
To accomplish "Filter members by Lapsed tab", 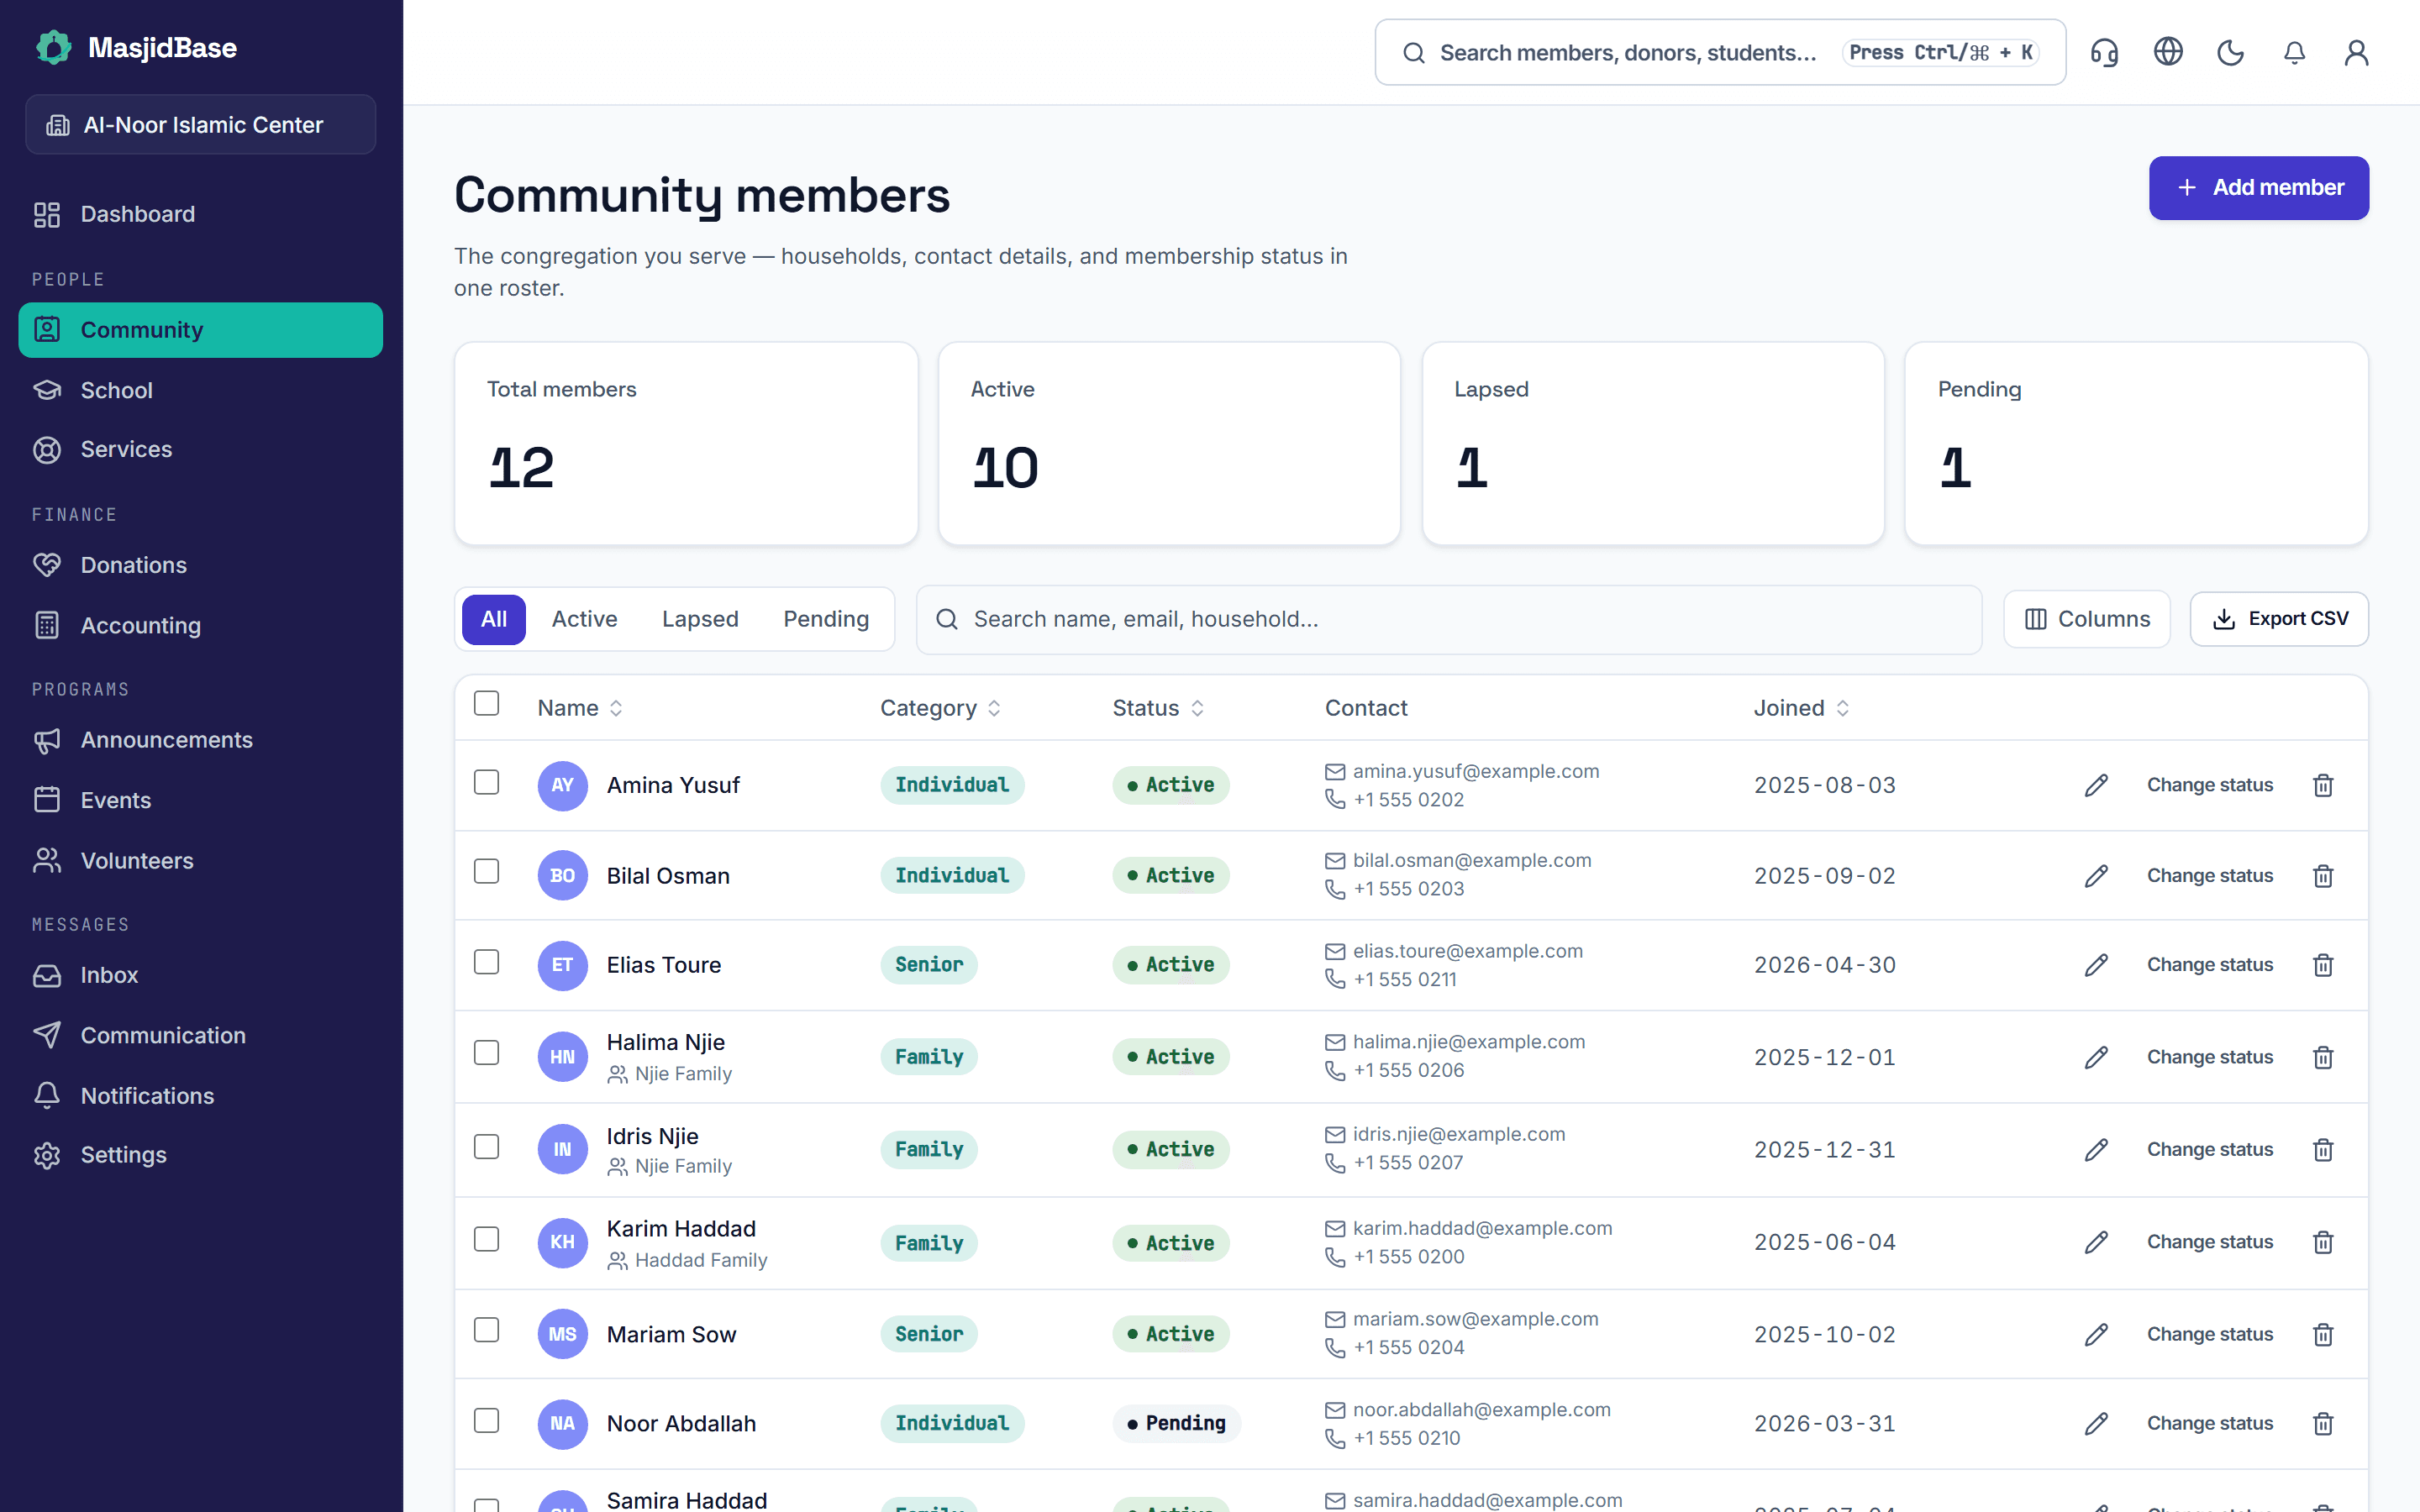I will [700, 619].
